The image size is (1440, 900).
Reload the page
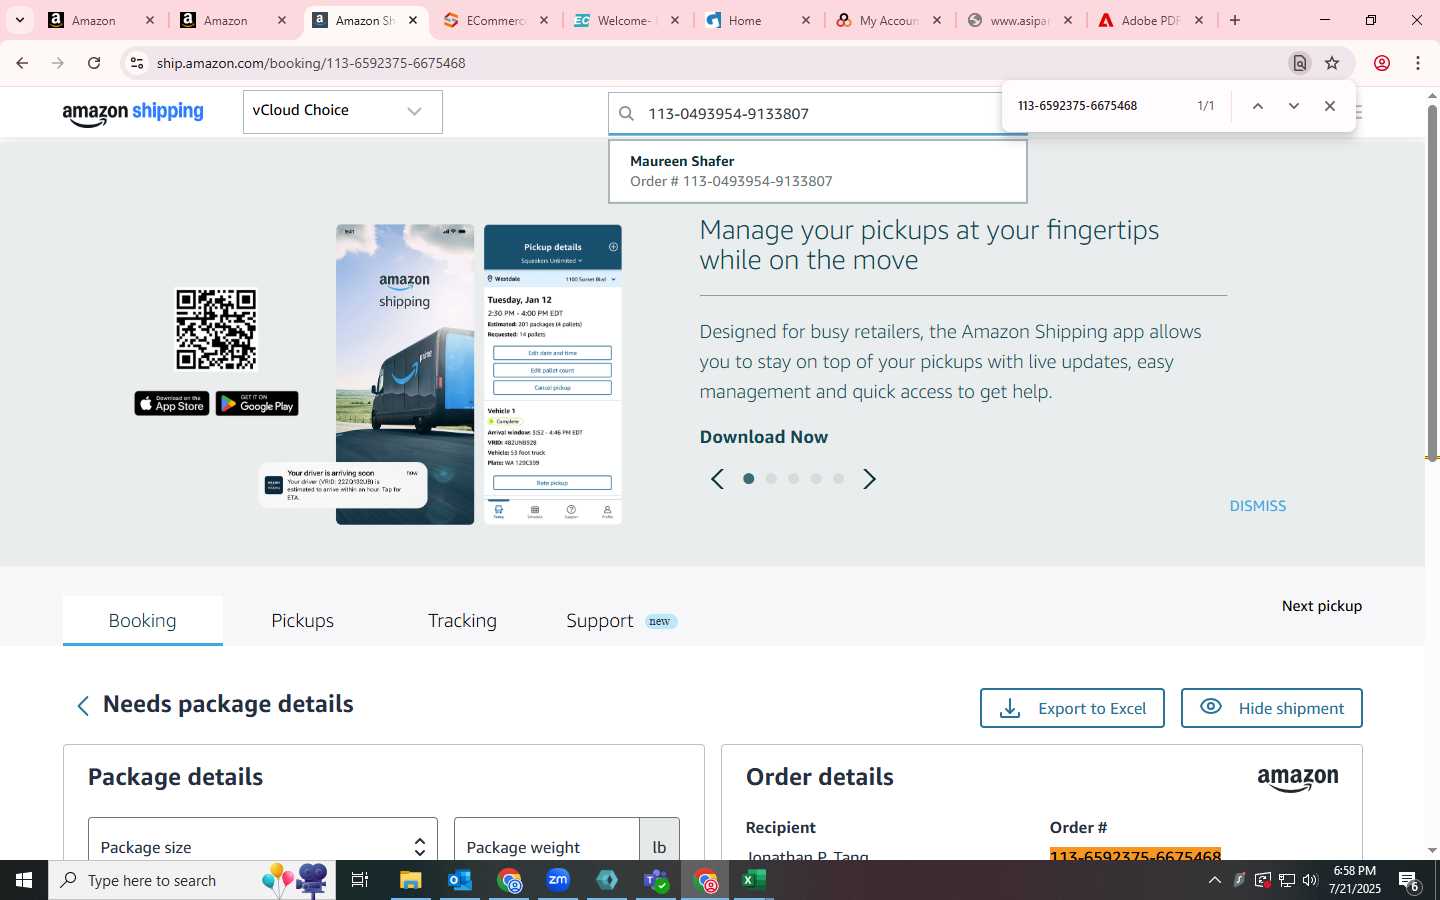tap(94, 63)
